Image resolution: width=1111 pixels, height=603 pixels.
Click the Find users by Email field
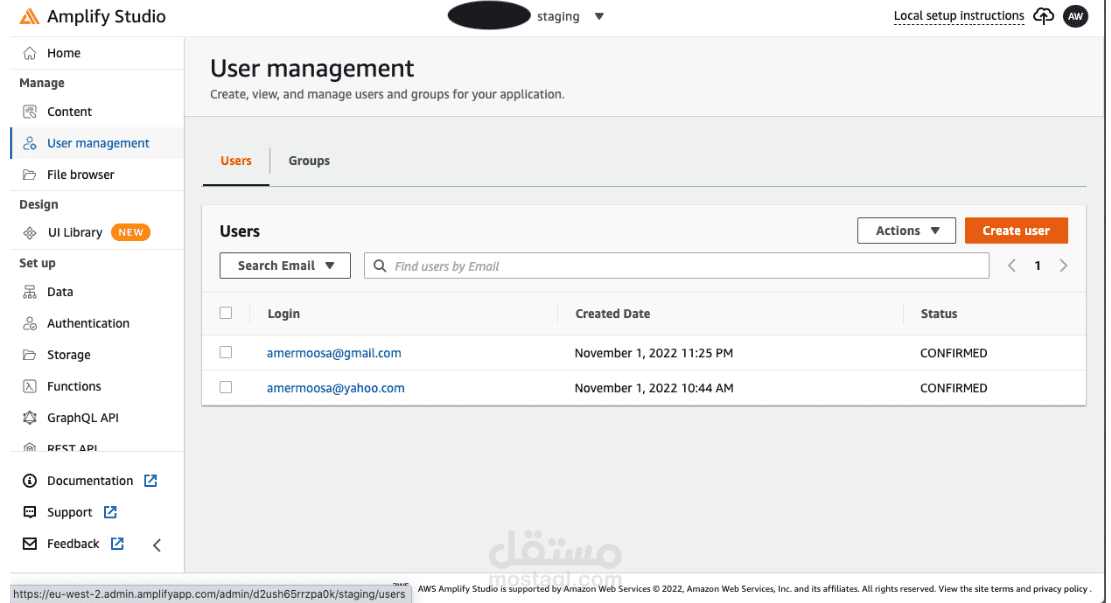coord(677,266)
